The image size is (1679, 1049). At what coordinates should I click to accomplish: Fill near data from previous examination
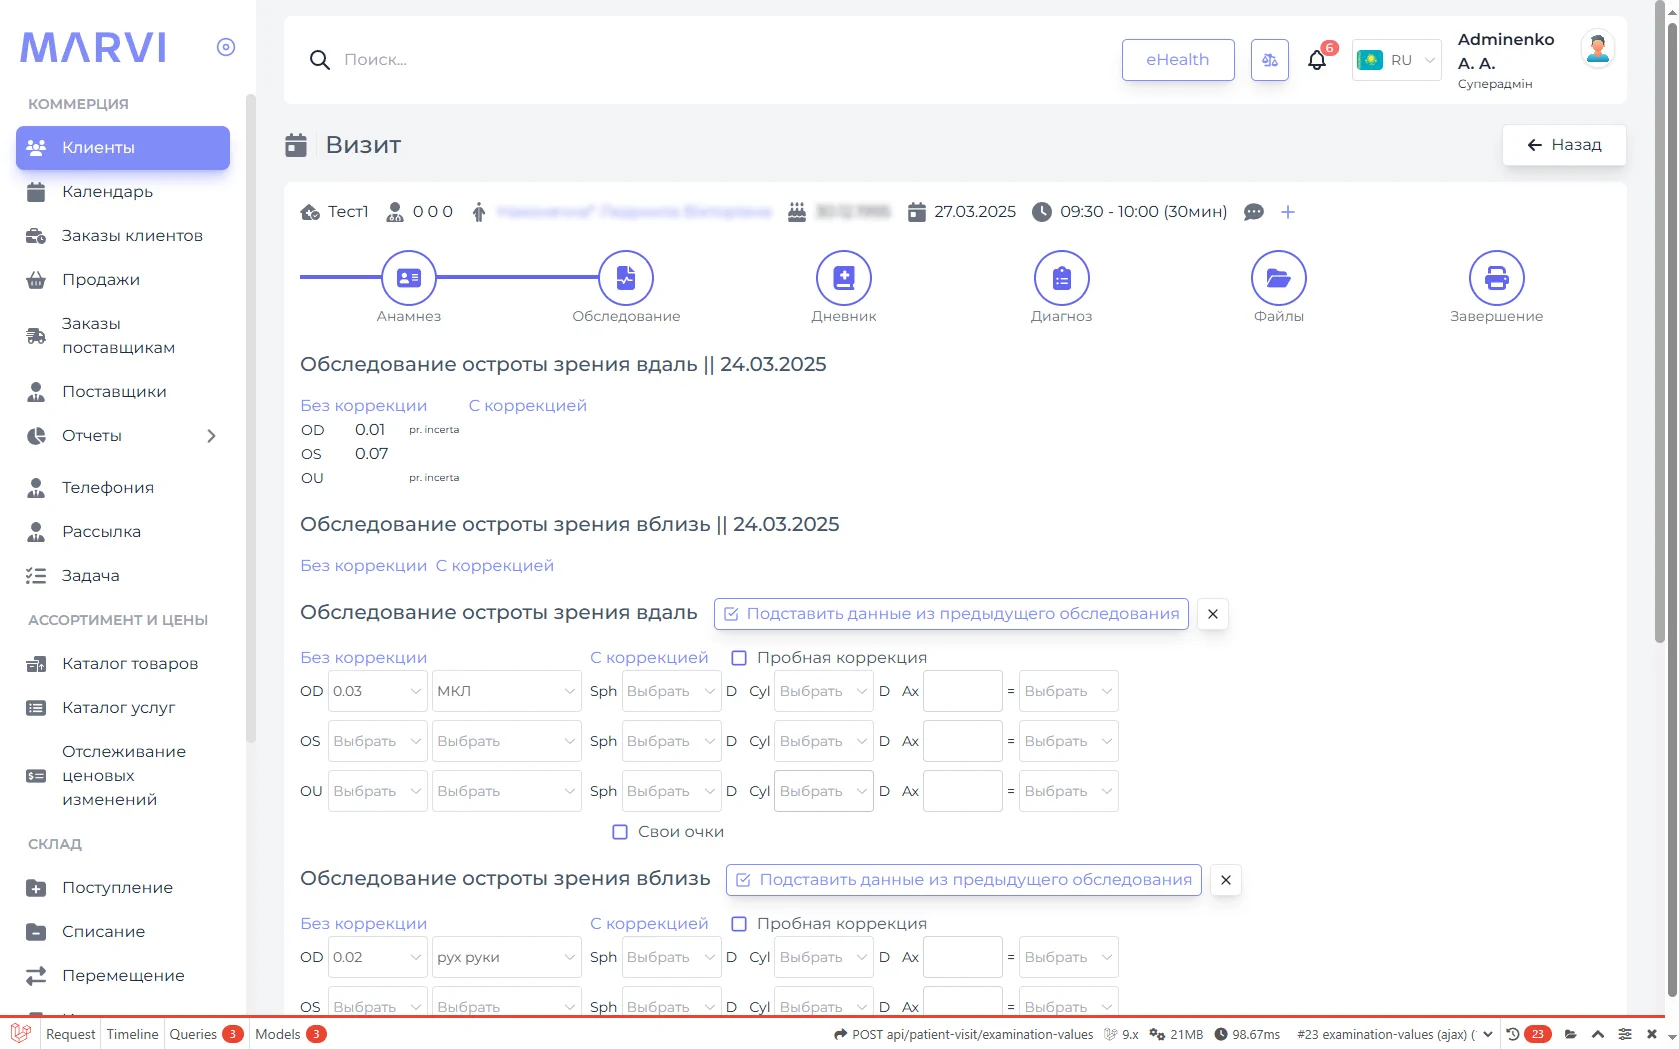(x=964, y=880)
